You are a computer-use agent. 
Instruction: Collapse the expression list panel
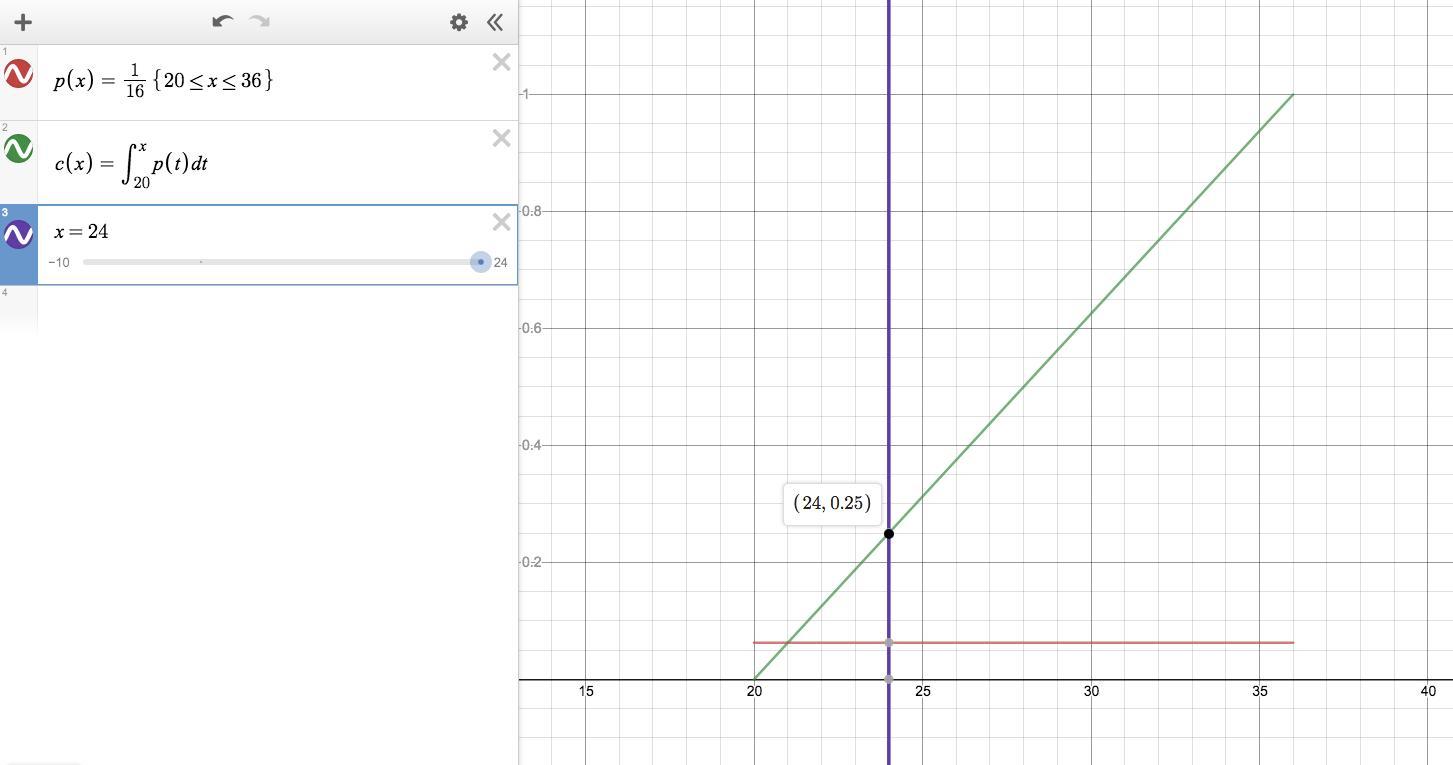(x=495, y=22)
